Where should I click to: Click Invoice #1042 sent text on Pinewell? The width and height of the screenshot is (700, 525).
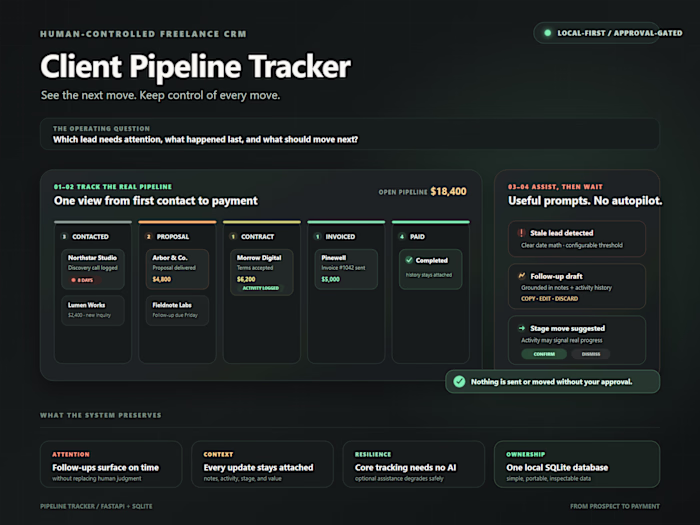tap(343, 268)
